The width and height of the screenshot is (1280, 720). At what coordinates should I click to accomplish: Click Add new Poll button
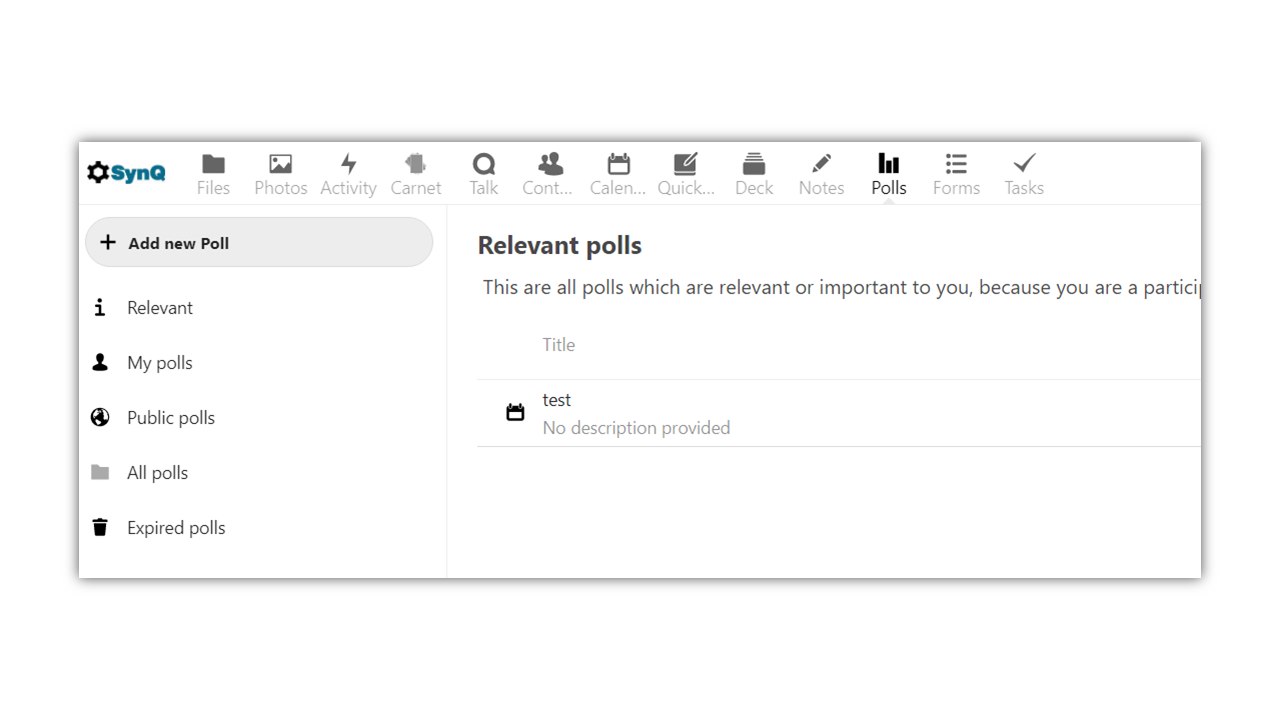tap(259, 243)
